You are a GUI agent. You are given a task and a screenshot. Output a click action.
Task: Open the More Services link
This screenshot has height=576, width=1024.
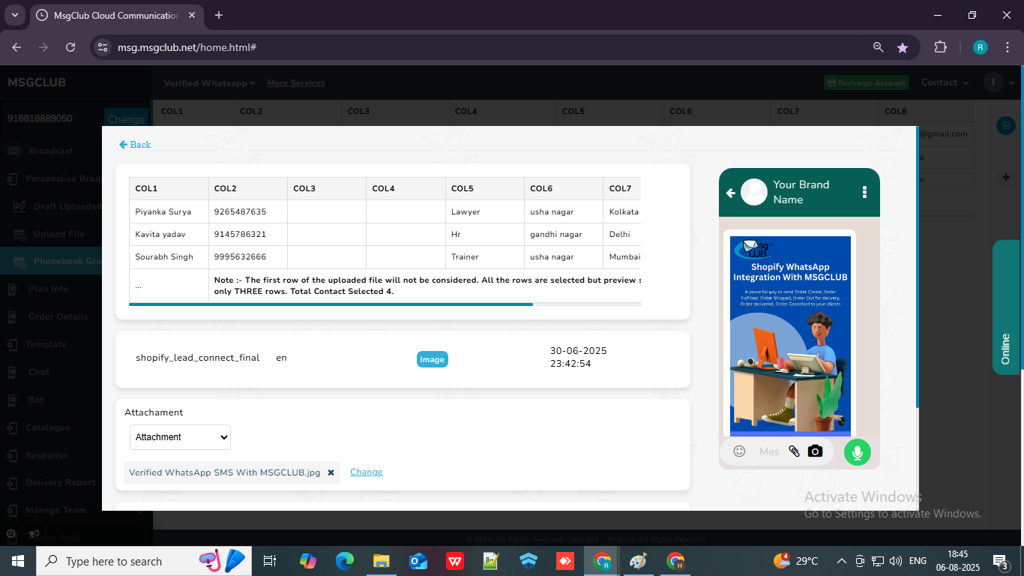pyautogui.click(x=296, y=83)
